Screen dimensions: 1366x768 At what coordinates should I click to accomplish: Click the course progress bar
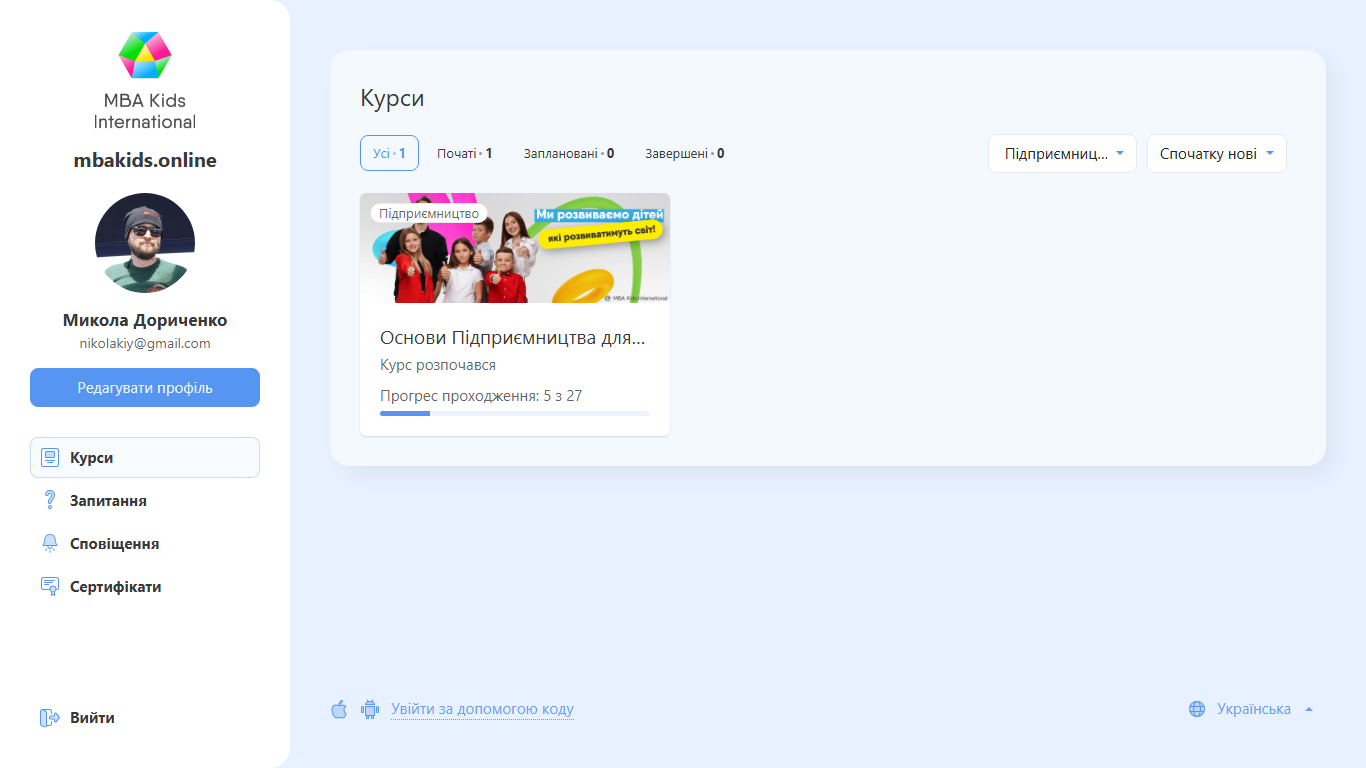[515, 413]
